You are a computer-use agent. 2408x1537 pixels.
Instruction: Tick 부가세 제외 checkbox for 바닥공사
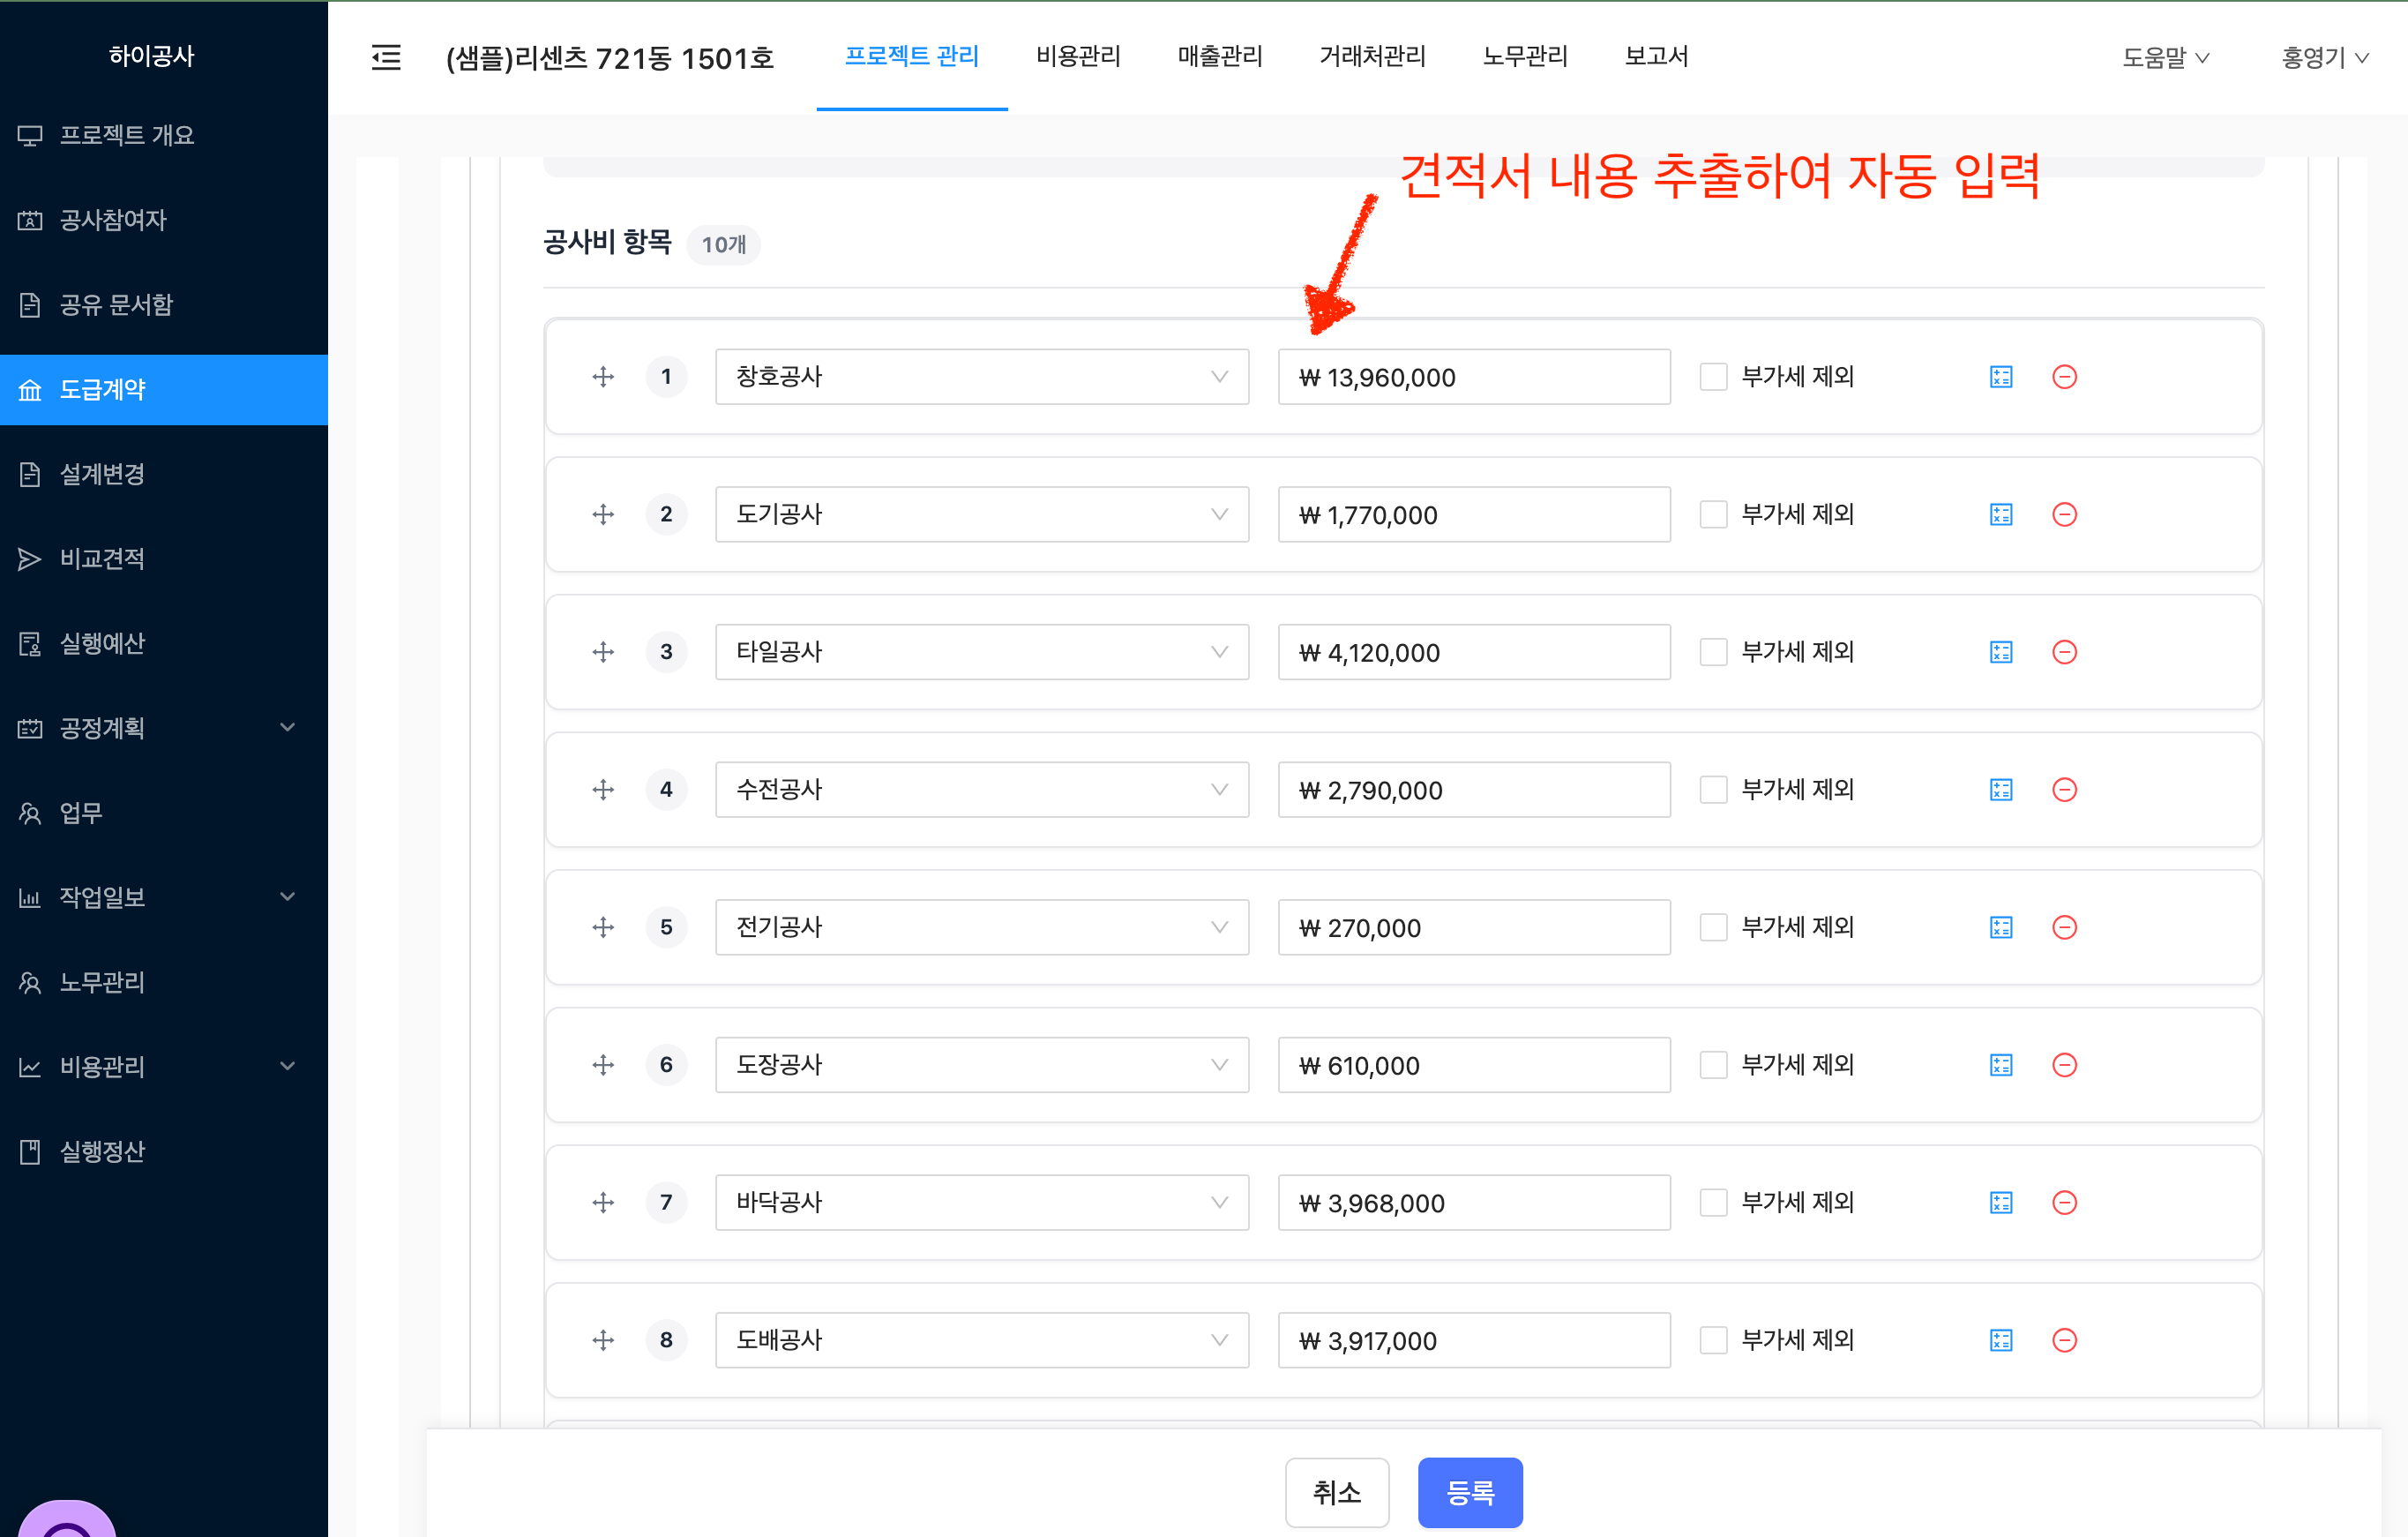click(1713, 1202)
